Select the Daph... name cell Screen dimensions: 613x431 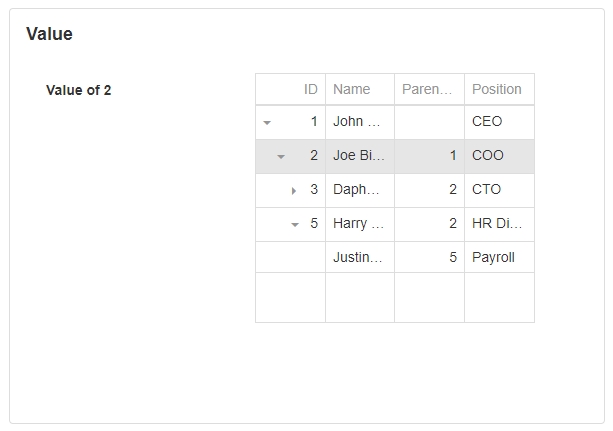pyautogui.click(x=358, y=190)
